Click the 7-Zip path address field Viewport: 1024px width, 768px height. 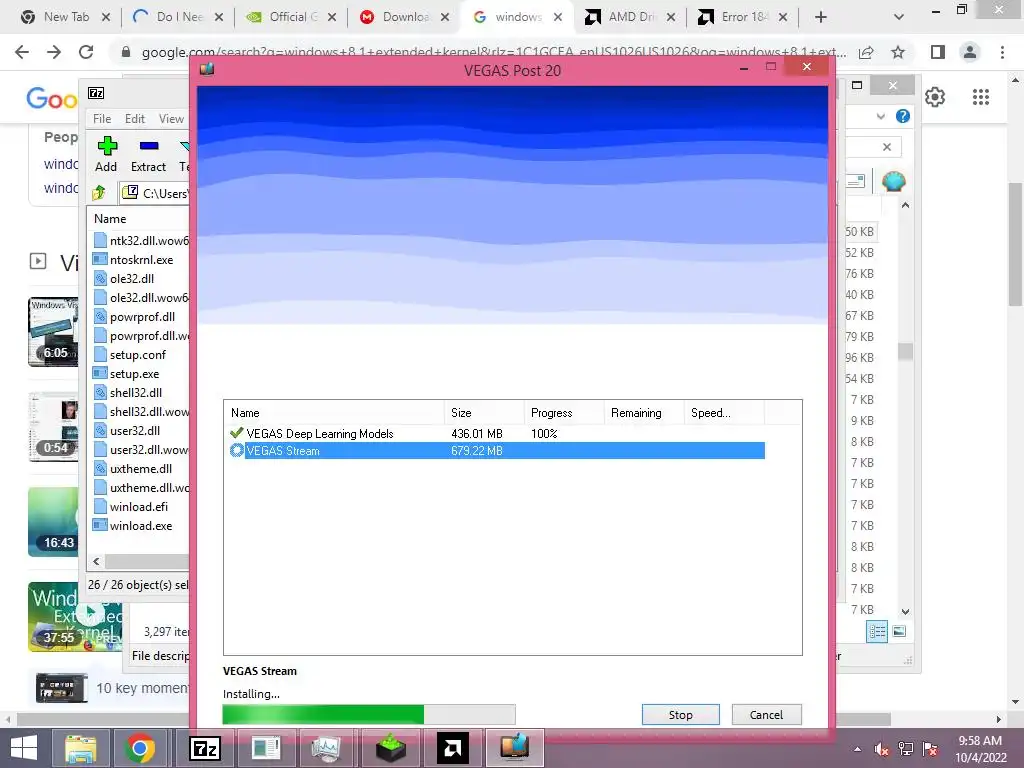point(155,193)
